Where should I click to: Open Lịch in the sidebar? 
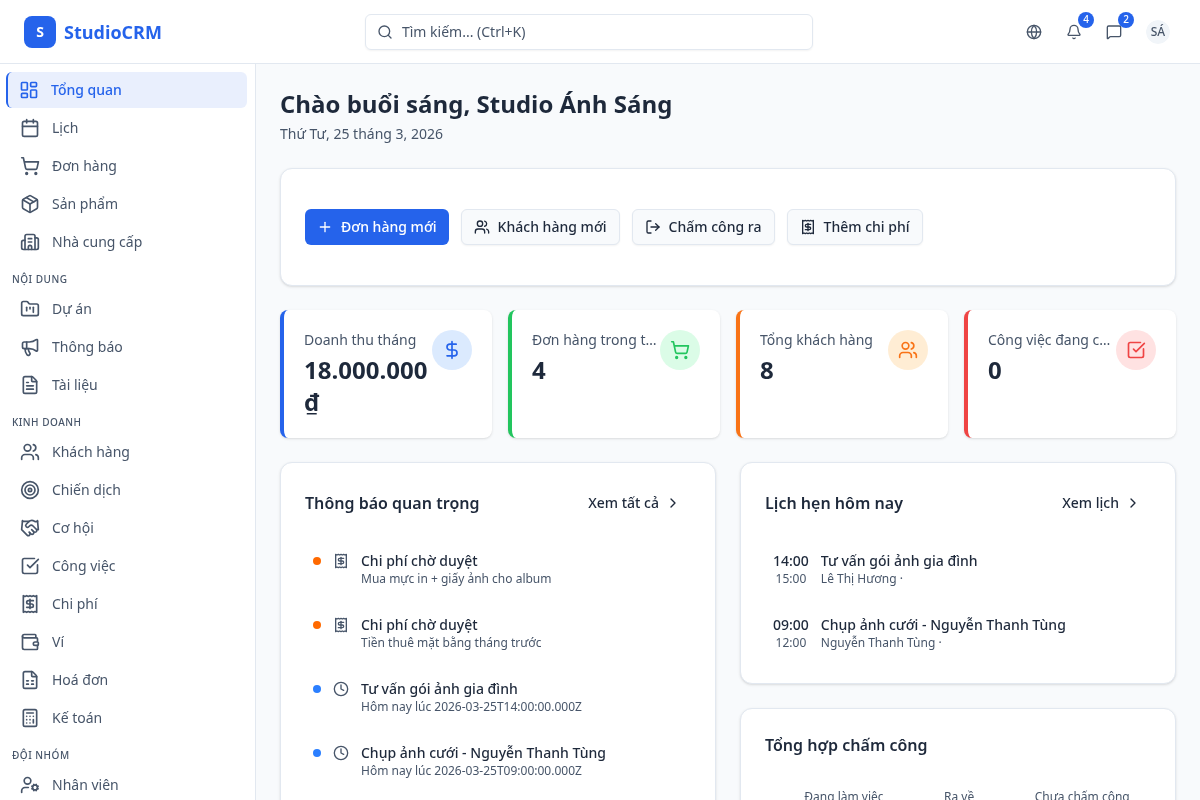point(65,128)
